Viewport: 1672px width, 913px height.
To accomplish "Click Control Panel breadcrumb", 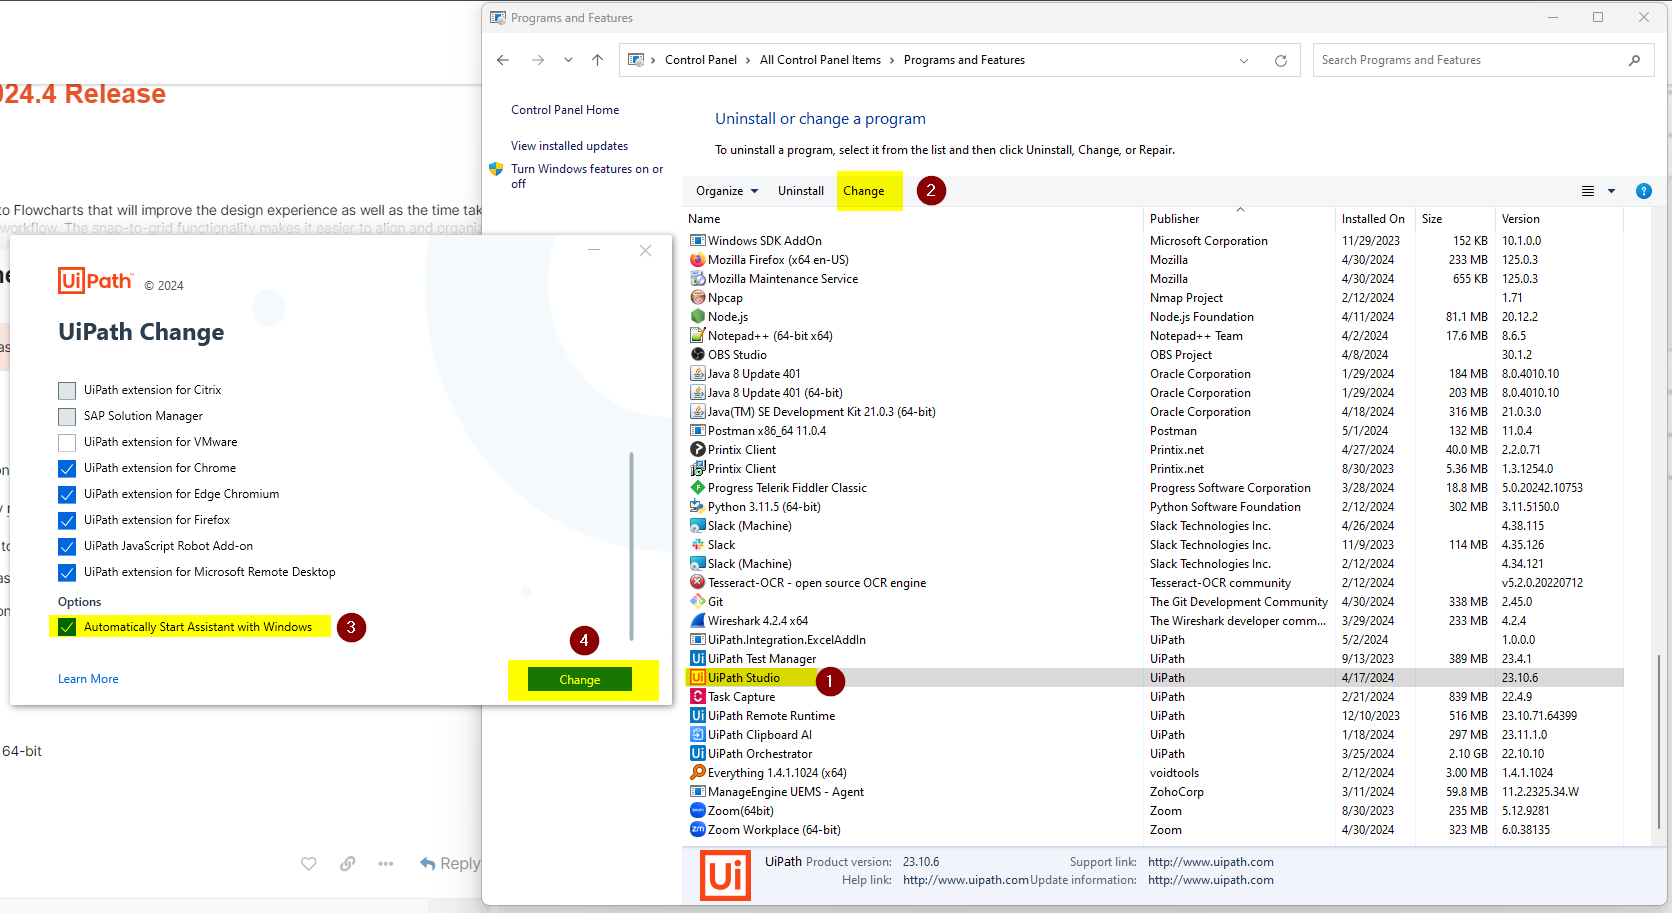I will [x=701, y=60].
